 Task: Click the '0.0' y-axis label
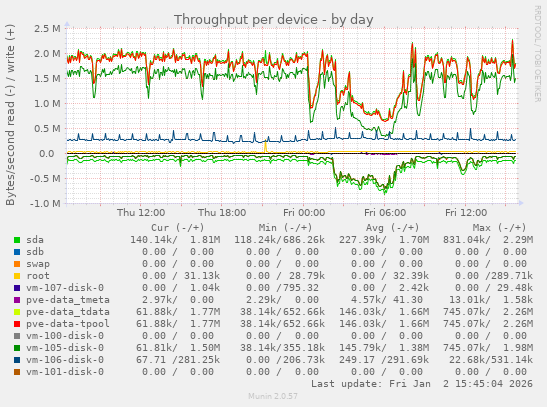(47, 154)
